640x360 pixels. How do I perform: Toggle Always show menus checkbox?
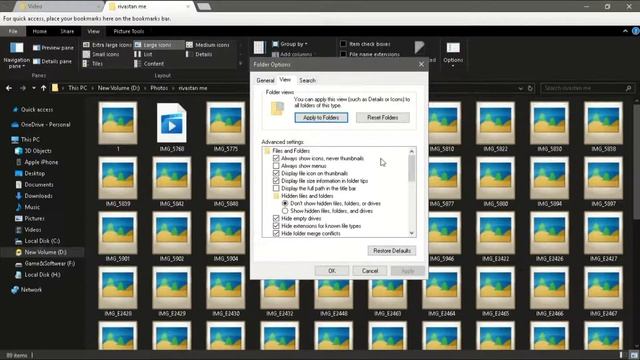(x=276, y=166)
